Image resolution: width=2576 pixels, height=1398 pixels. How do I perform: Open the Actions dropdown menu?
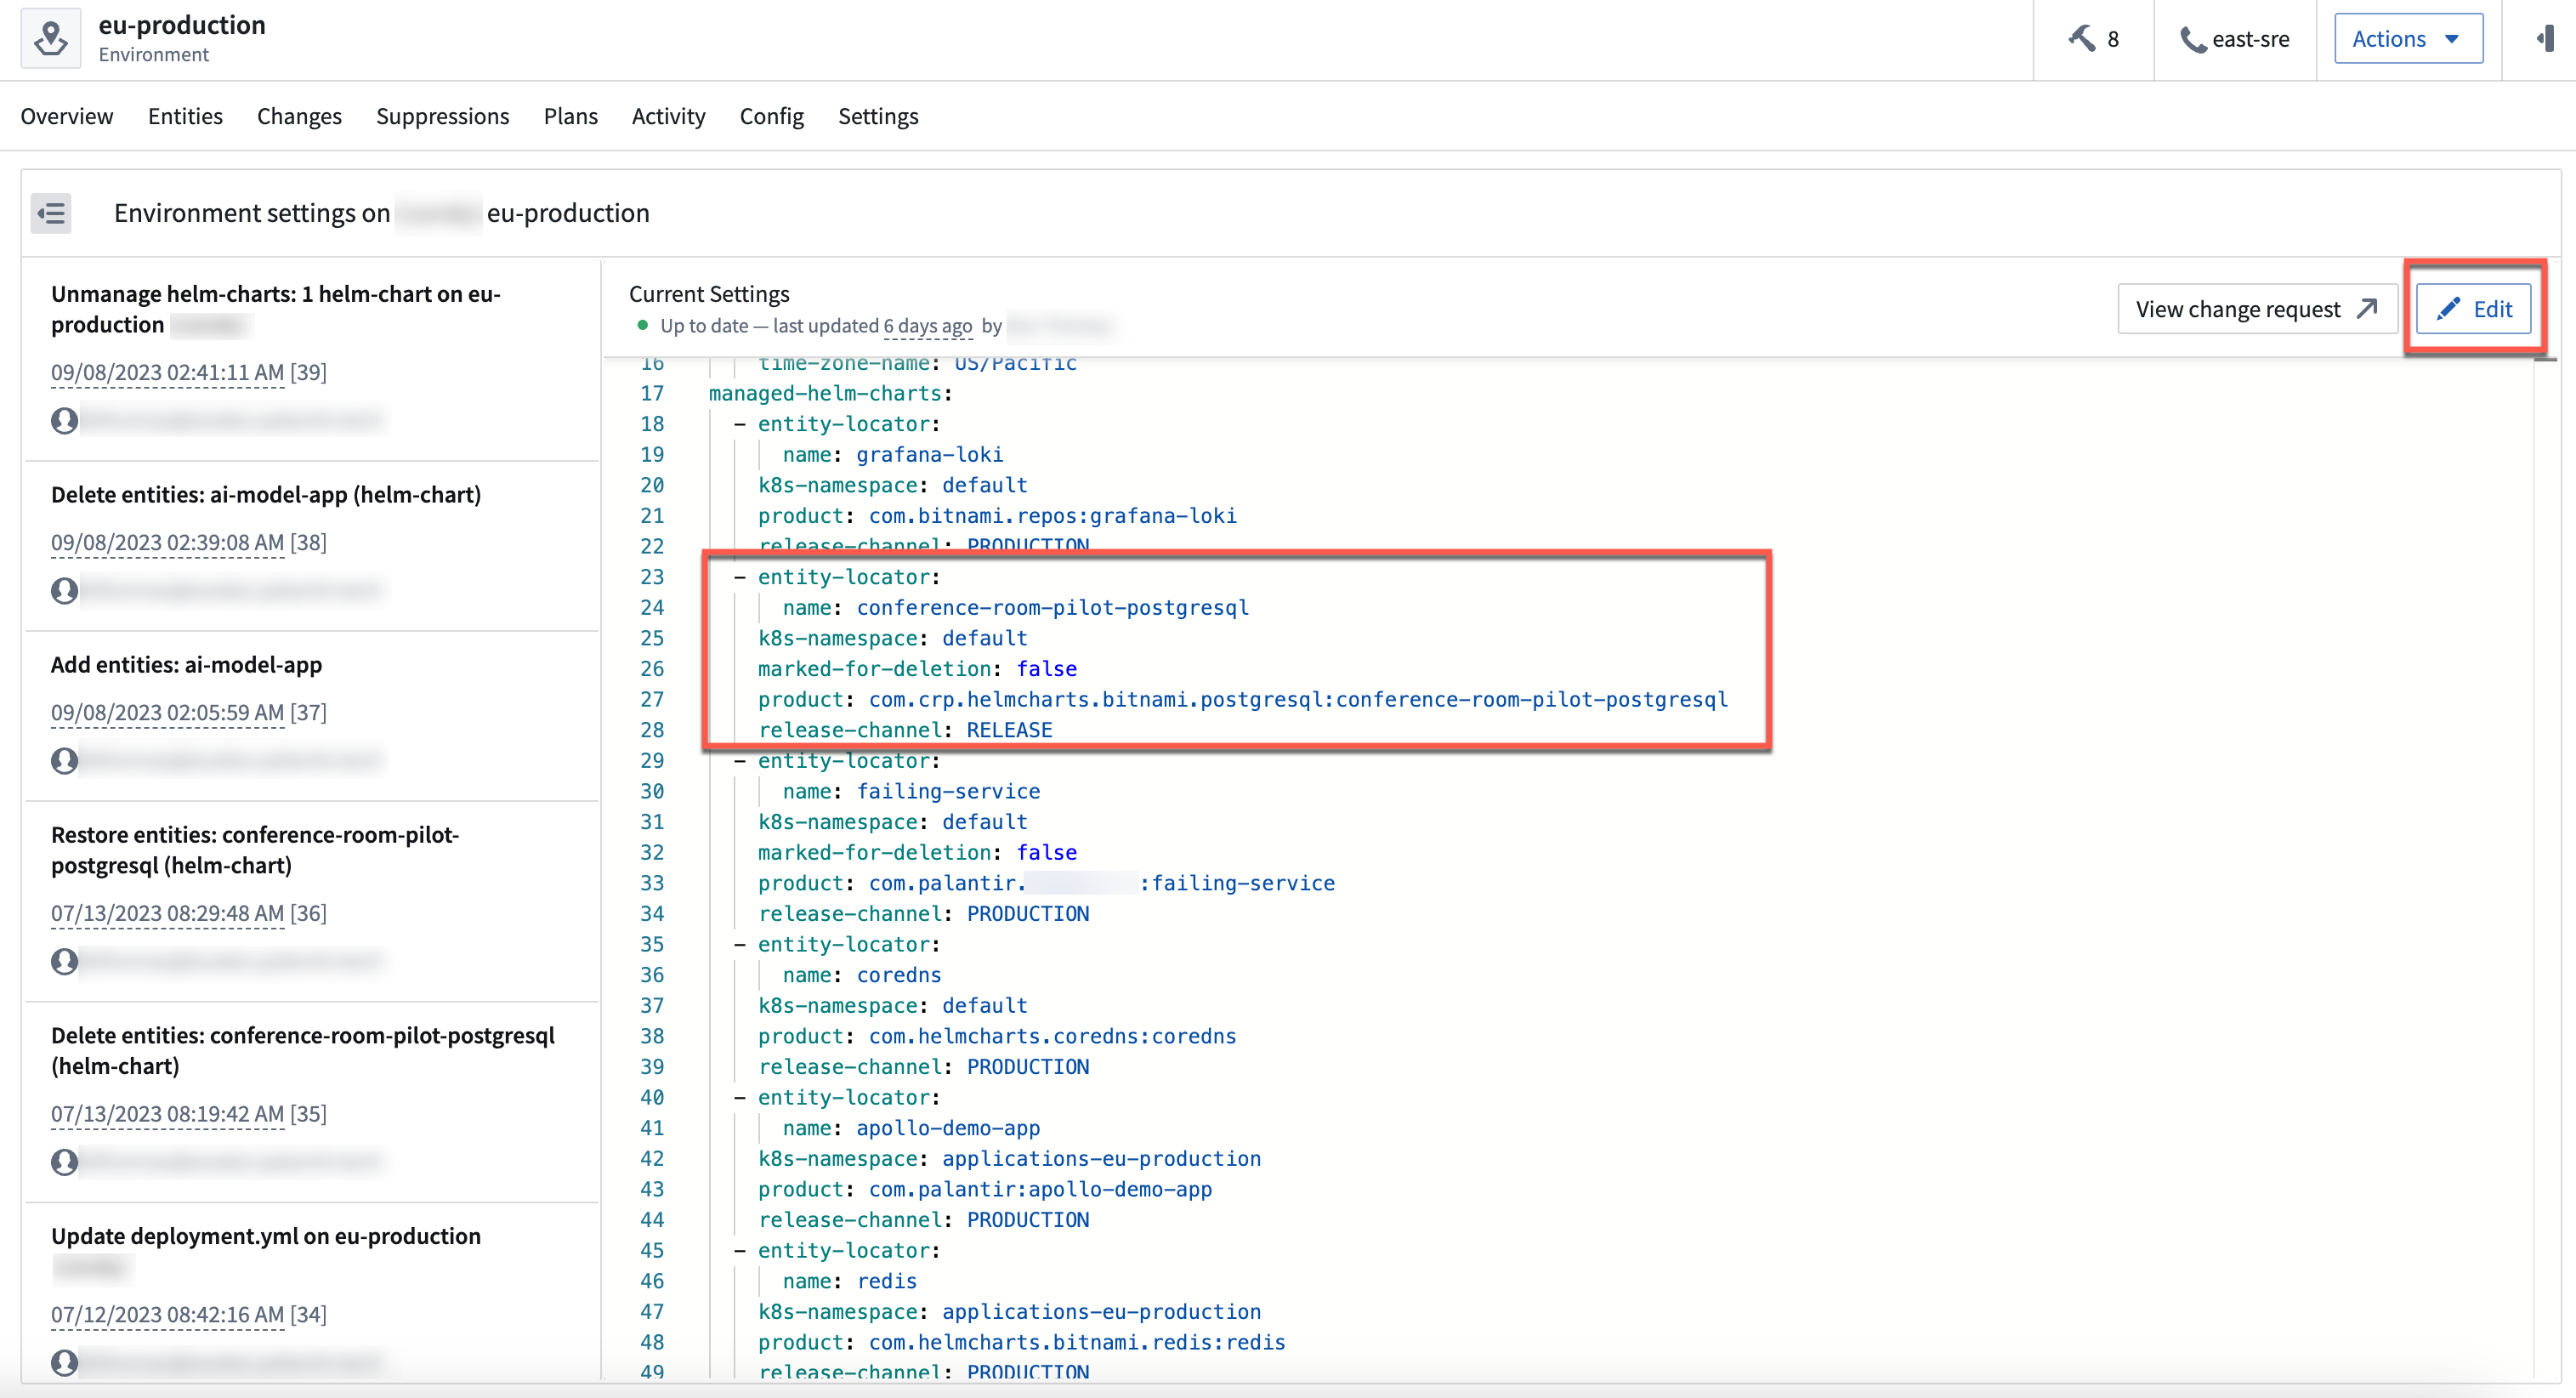point(2408,38)
